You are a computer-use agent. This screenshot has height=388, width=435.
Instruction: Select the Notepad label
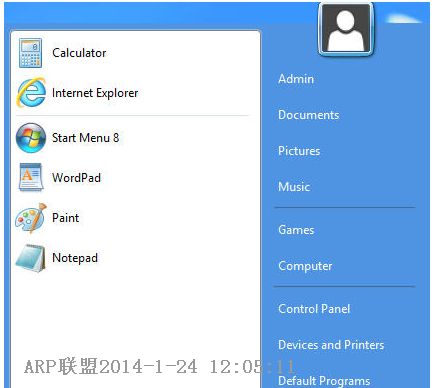click(75, 258)
